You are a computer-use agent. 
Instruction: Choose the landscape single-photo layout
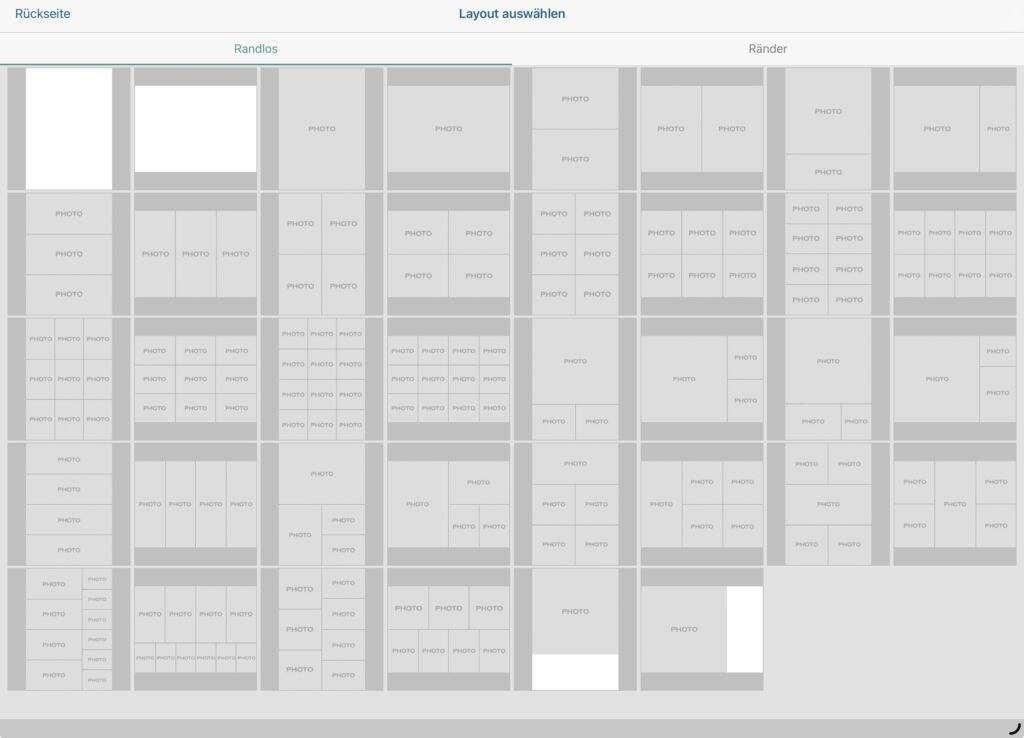point(448,129)
